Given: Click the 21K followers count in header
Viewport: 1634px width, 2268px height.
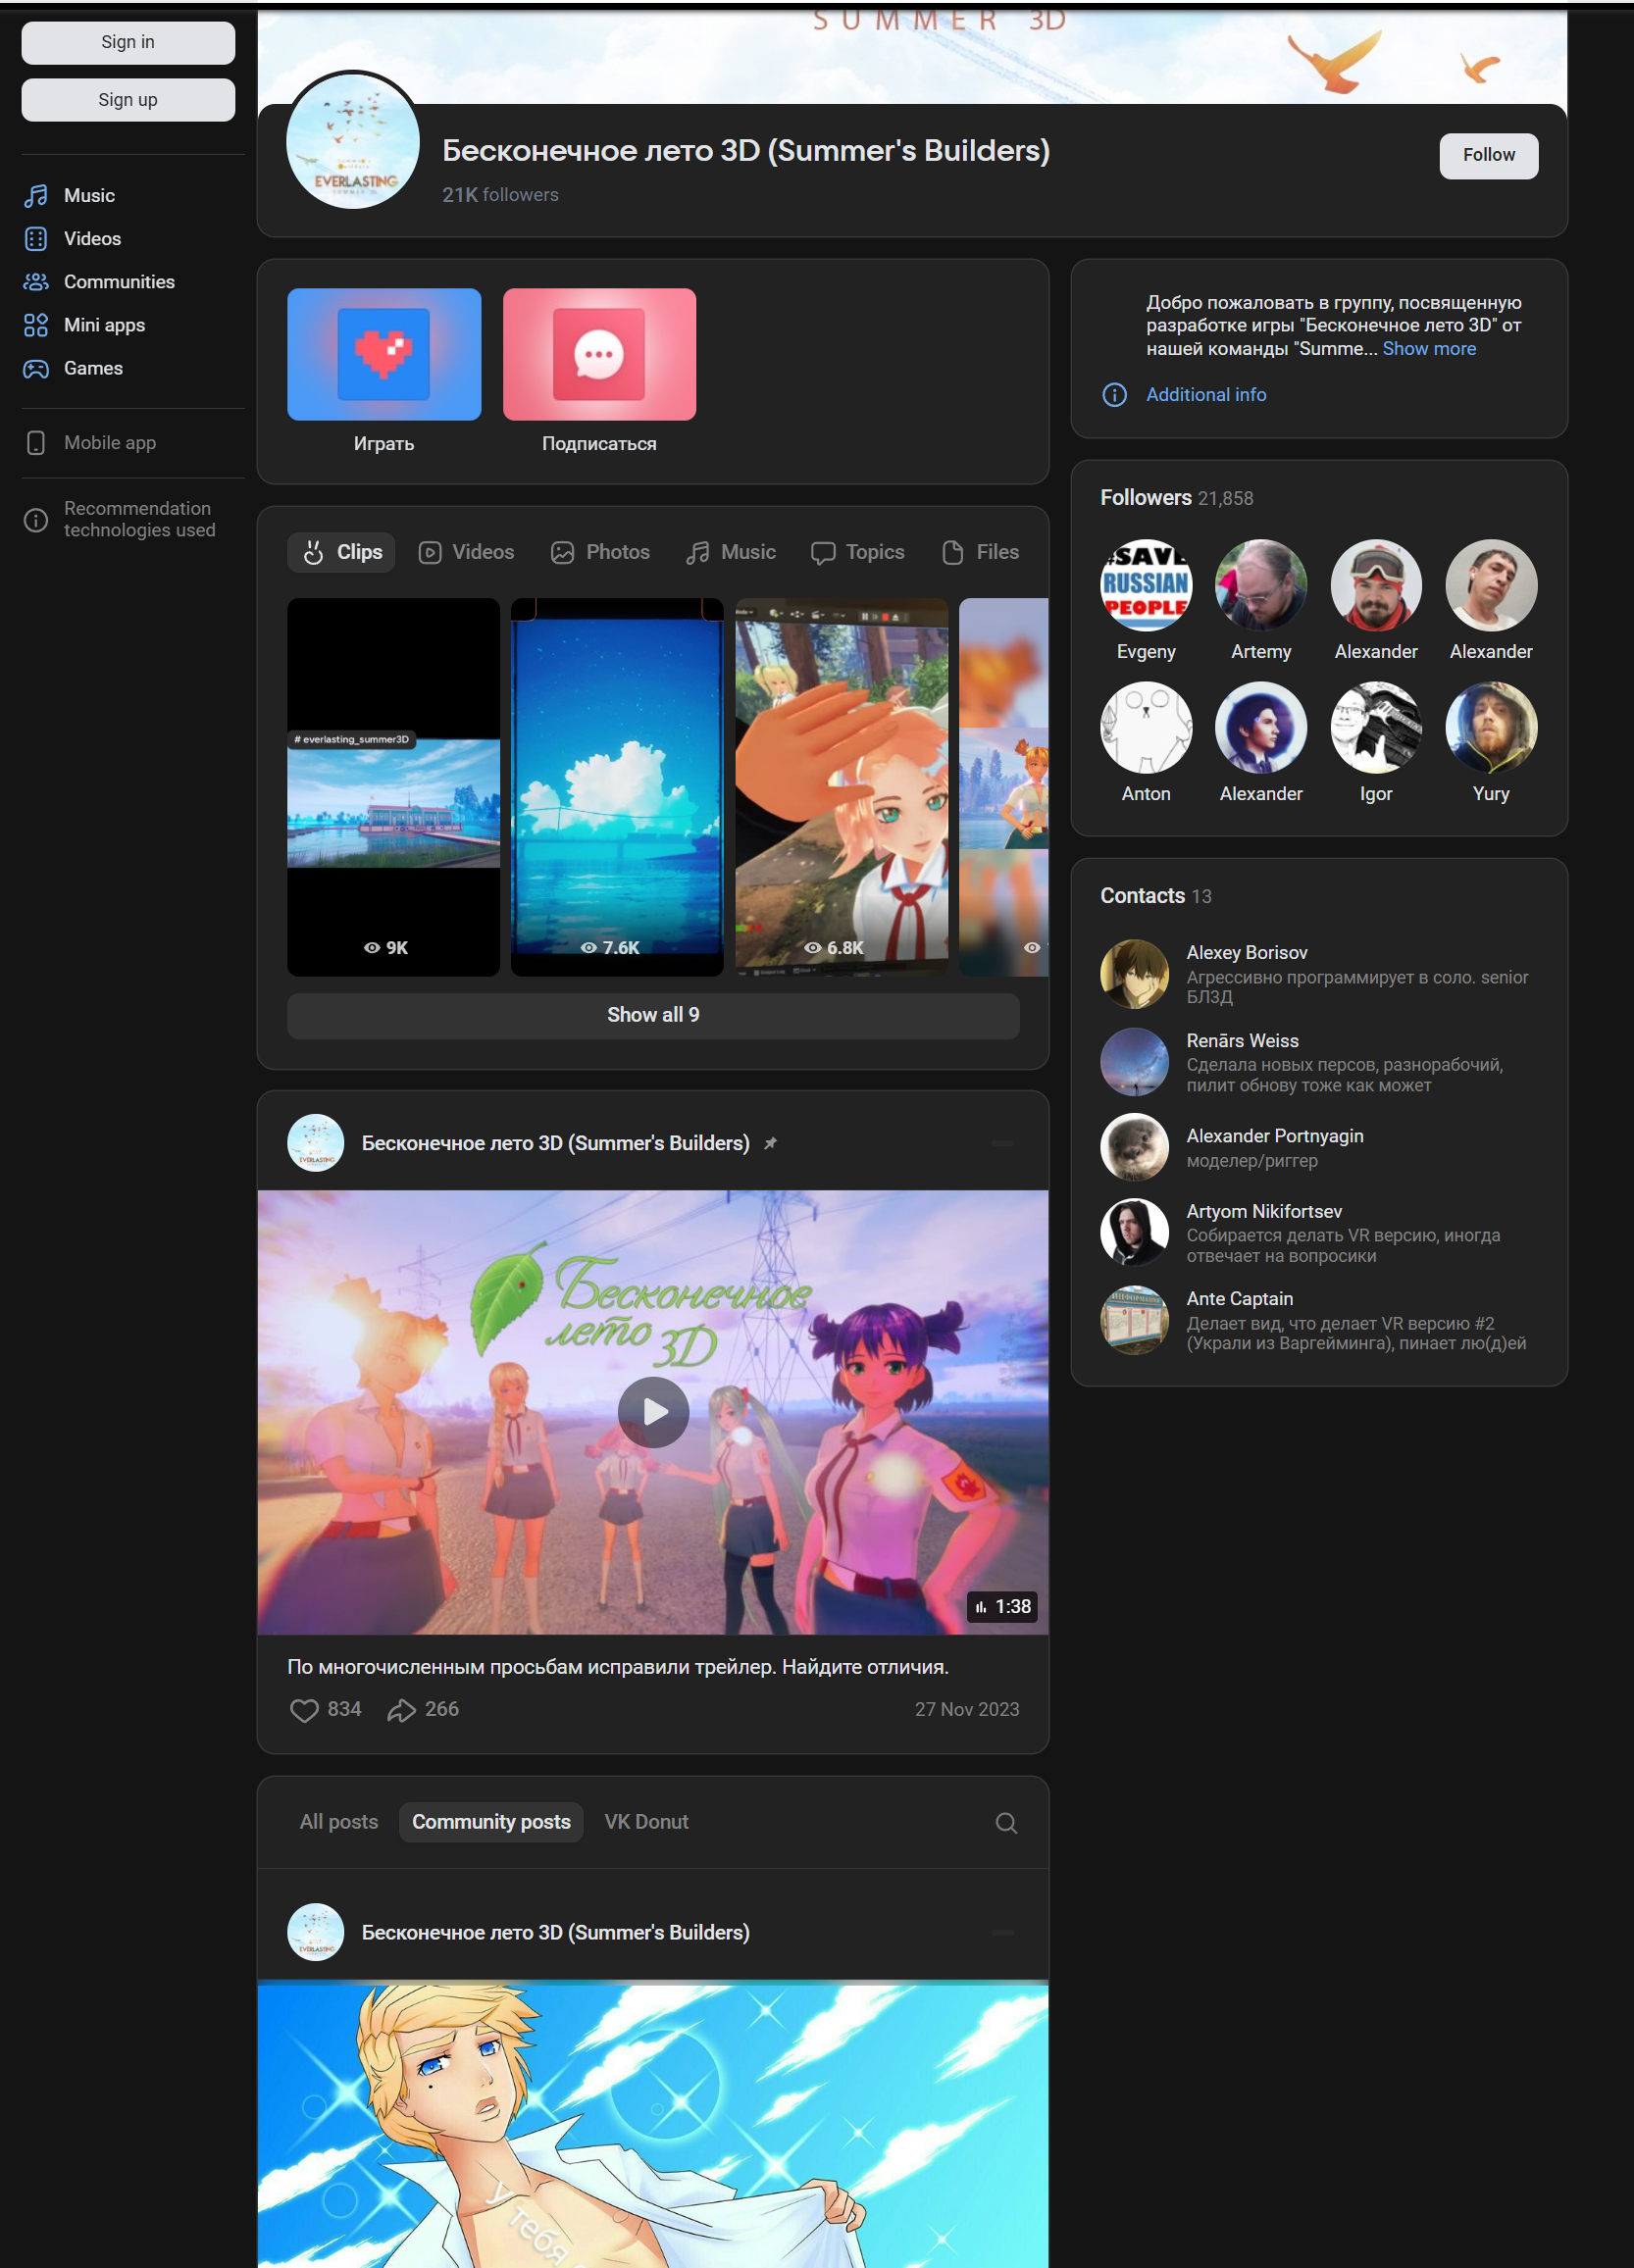Looking at the screenshot, I should point(500,195).
